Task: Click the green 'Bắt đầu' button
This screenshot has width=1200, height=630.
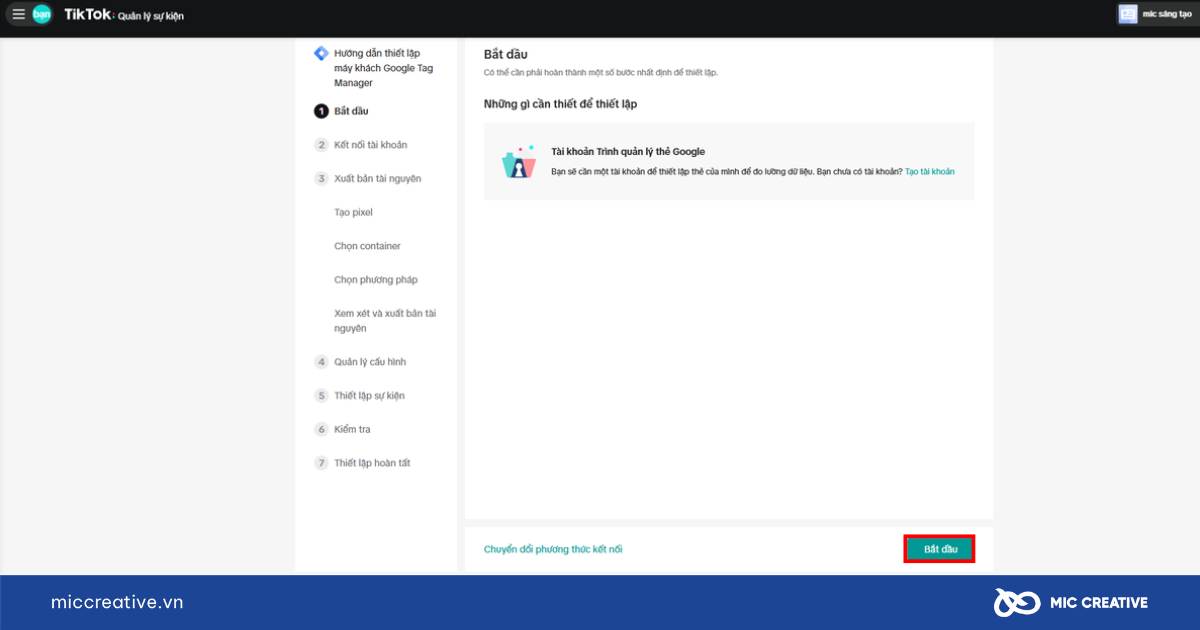Action: [x=940, y=549]
